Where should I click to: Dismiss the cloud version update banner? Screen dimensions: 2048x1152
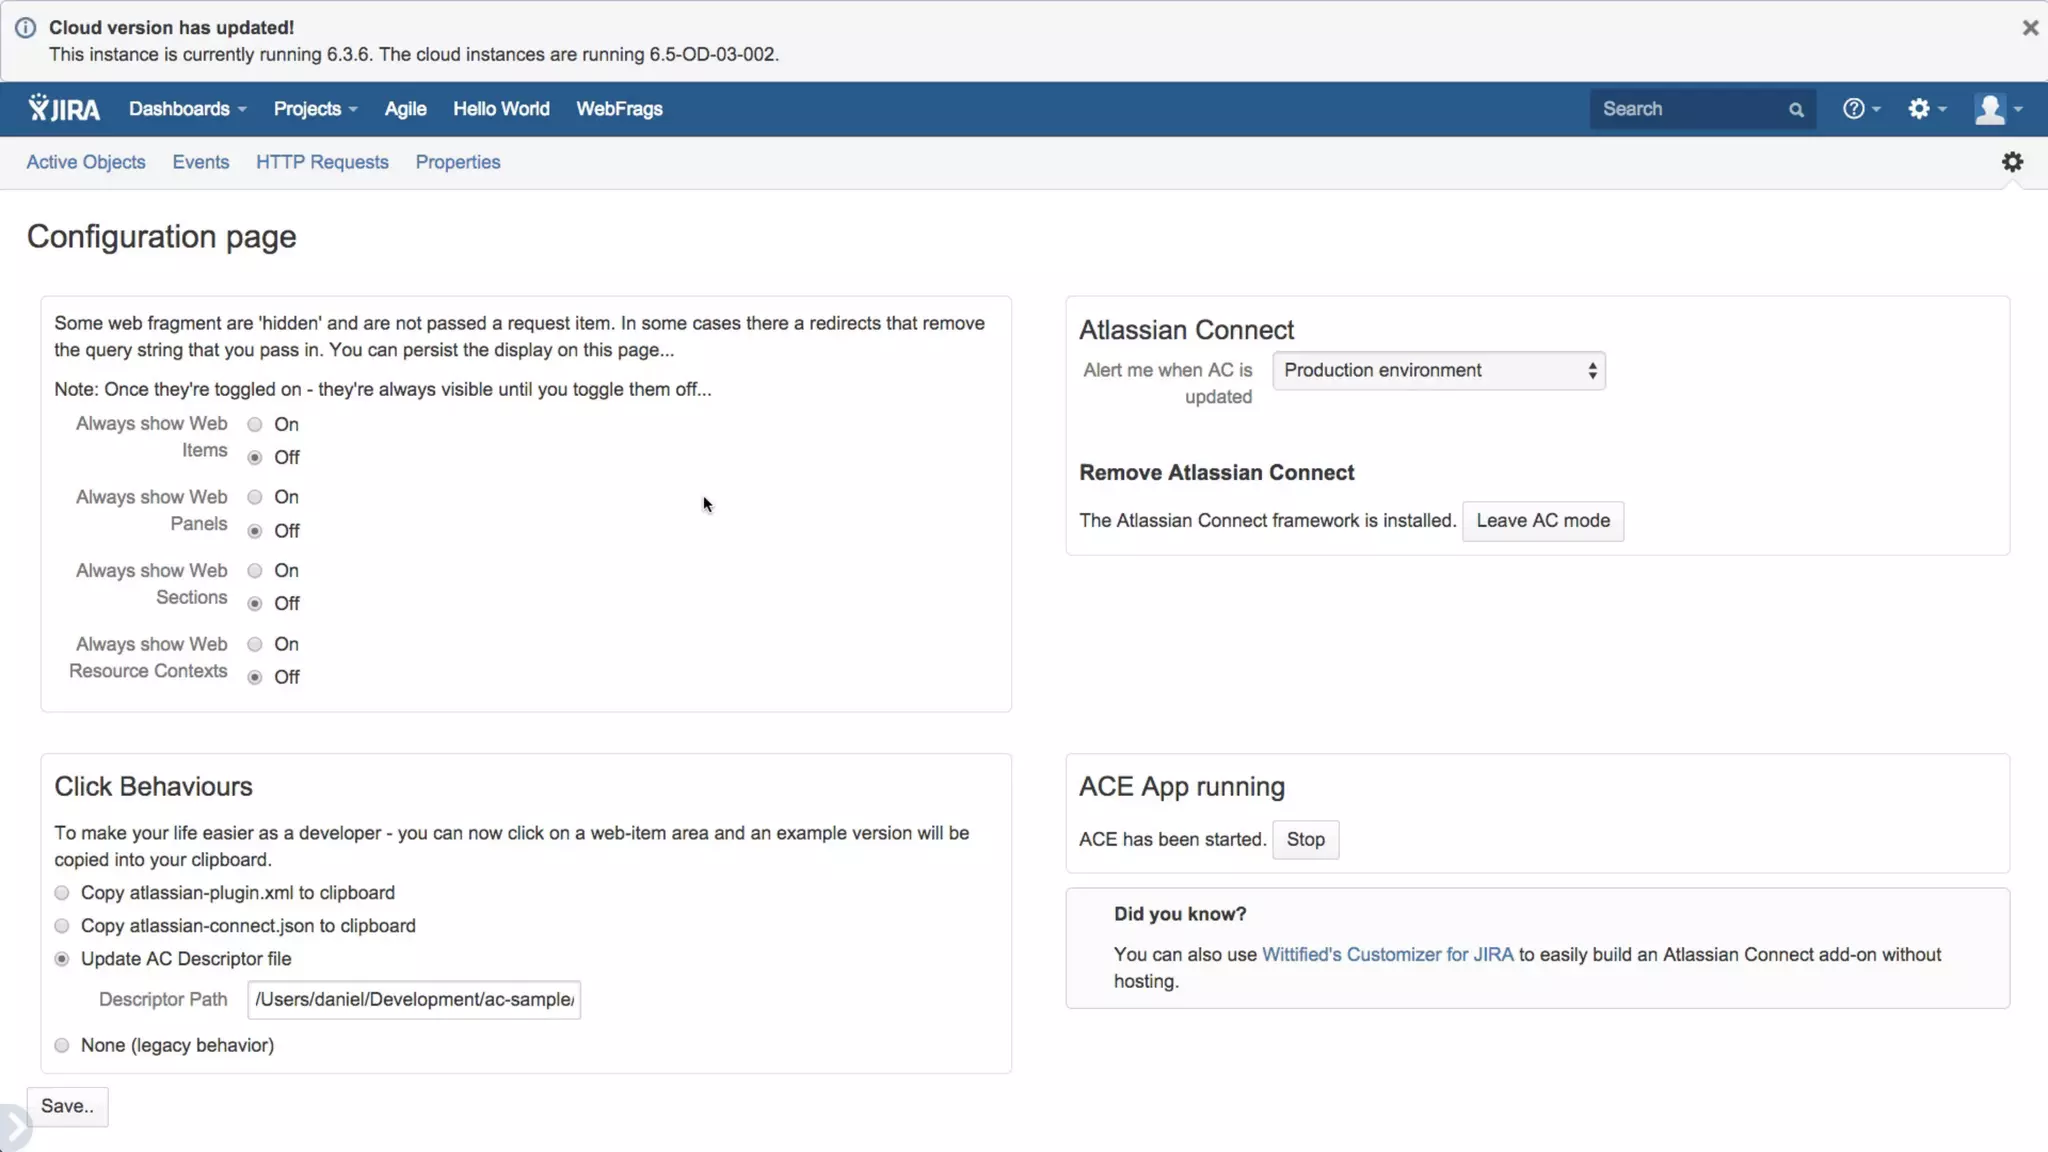(x=2030, y=28)
